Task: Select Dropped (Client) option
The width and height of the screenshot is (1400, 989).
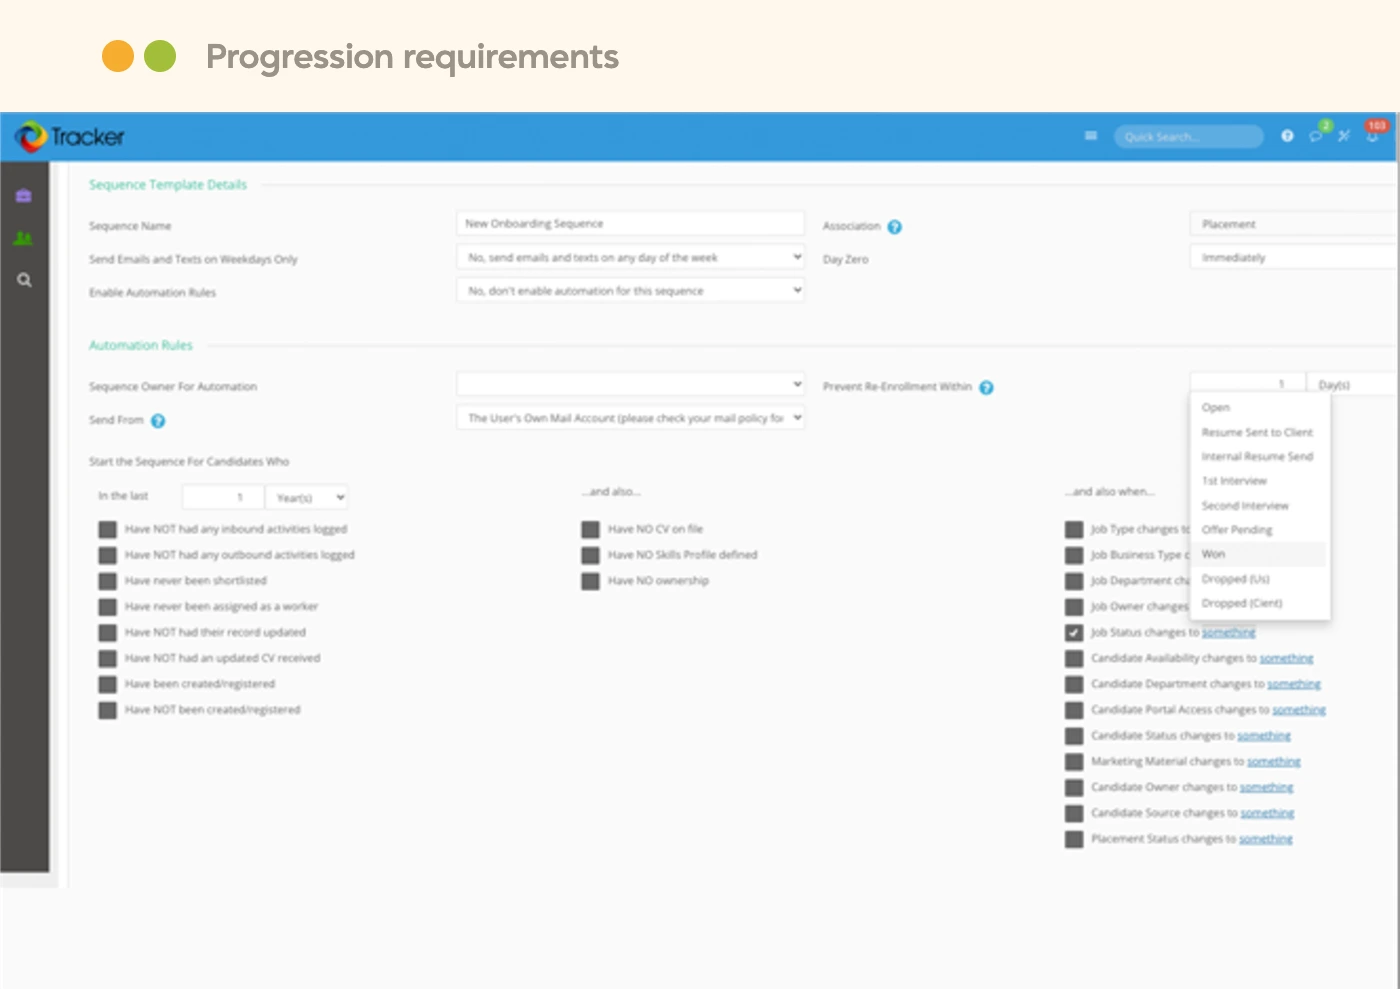Action: click(x=1260, y=603)
